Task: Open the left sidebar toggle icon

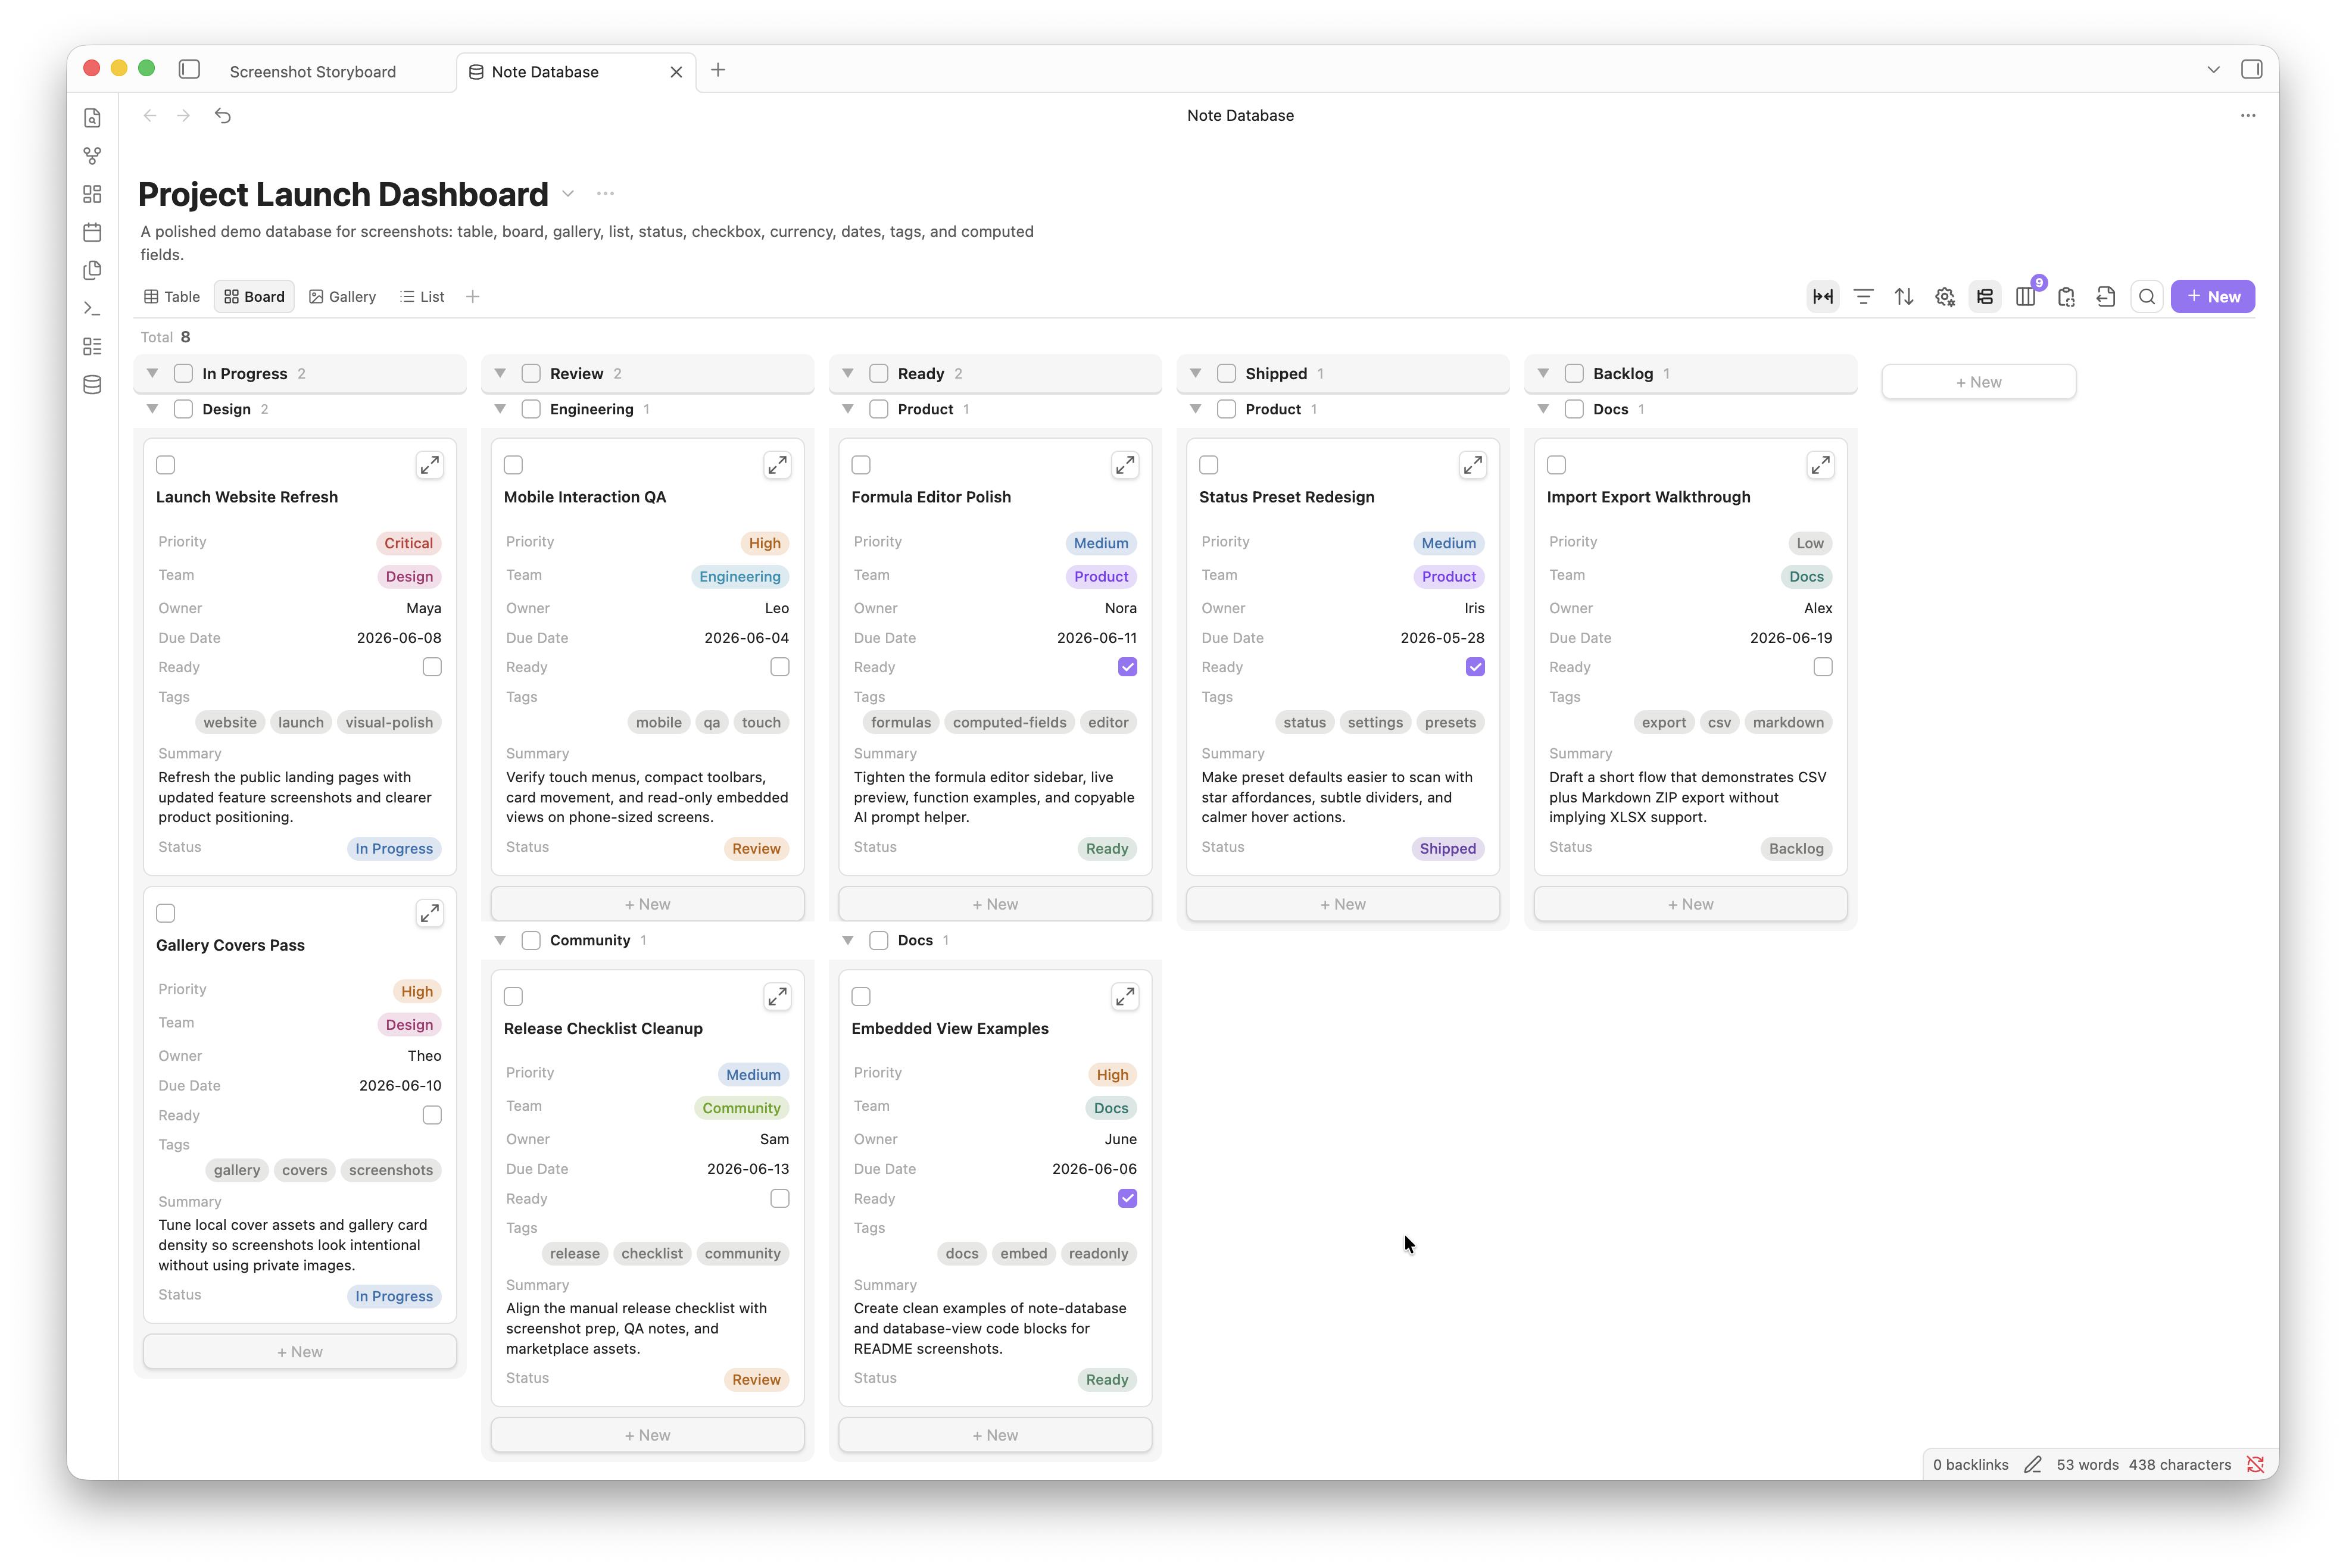Action: [189, 69]
